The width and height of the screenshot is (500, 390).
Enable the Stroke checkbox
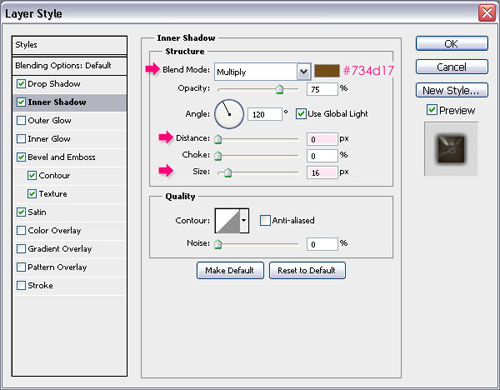pyautogui.click(x=21, y=285)
